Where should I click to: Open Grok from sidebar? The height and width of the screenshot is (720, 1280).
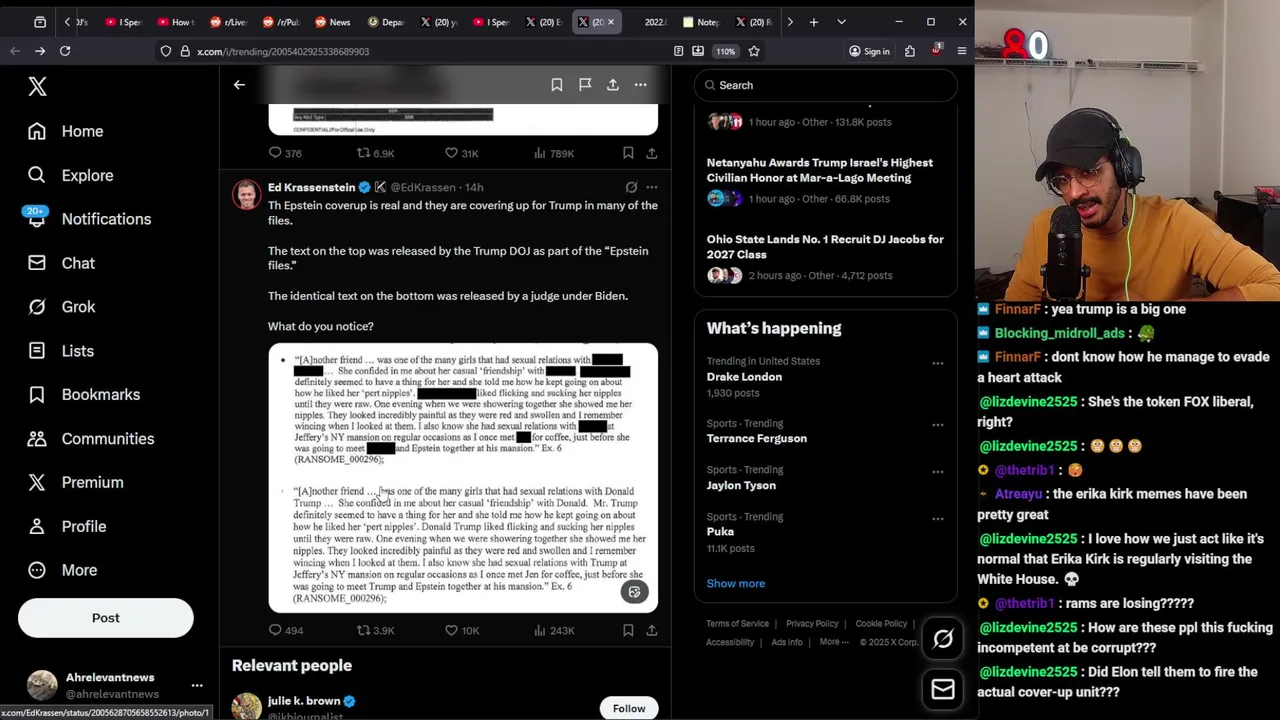pos(62,307)
